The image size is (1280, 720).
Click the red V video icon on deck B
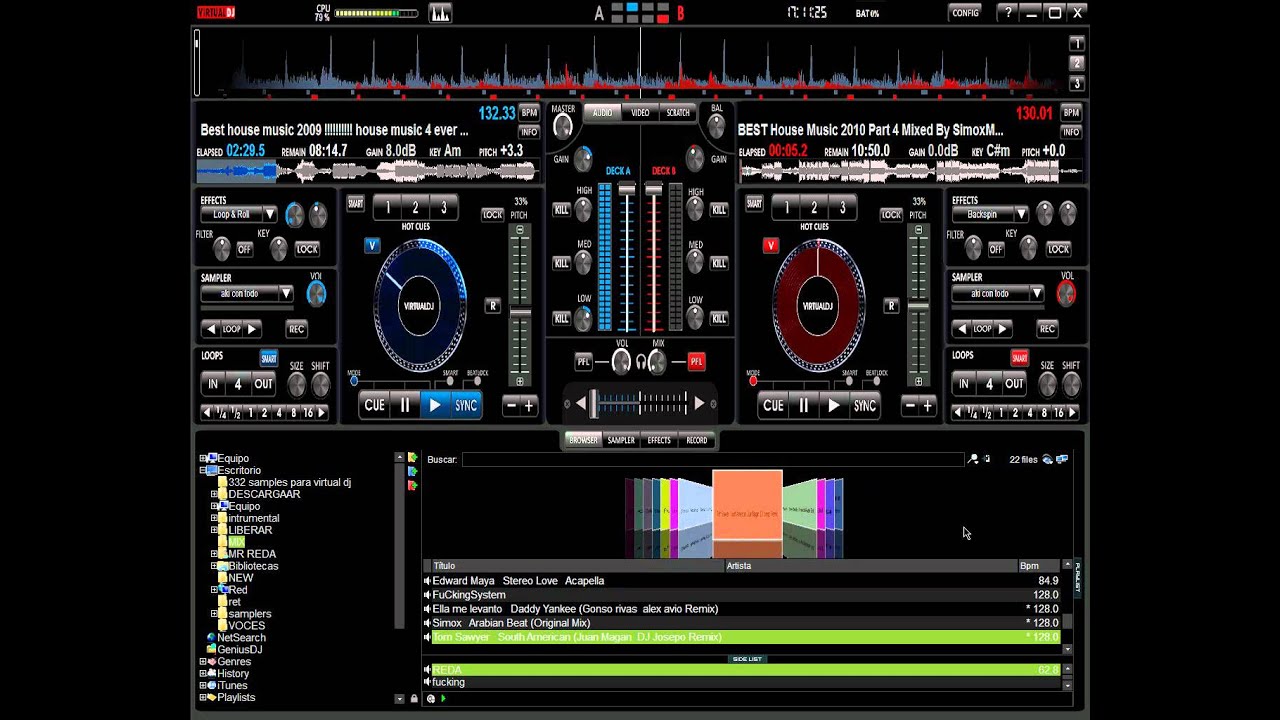pos(770,245)
